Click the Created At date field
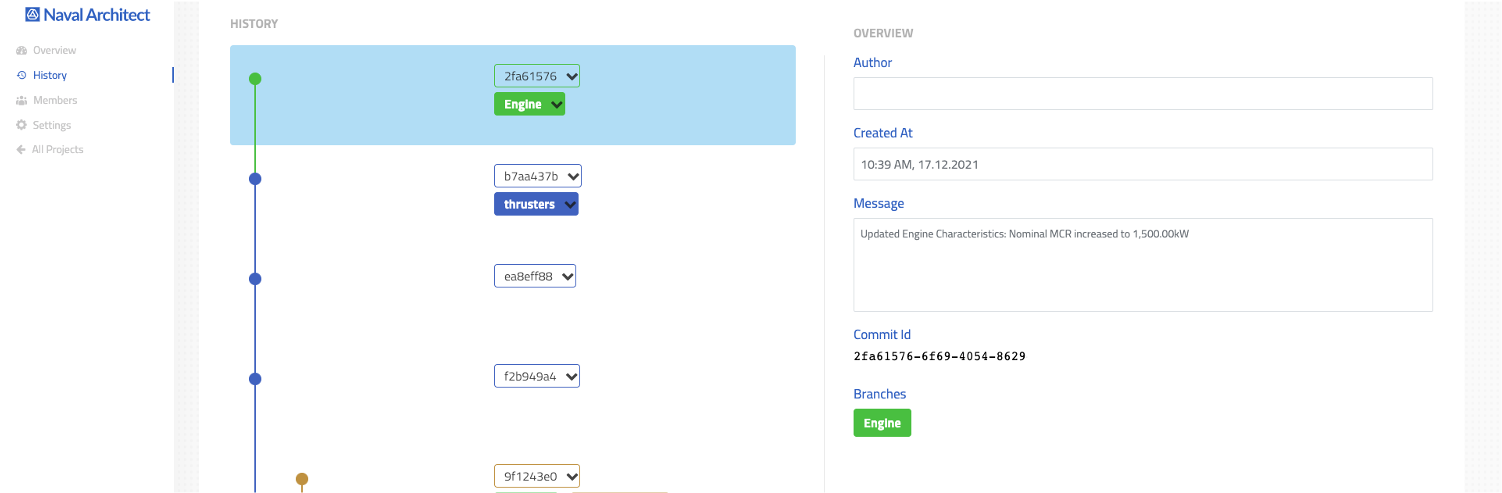 click(x=1143, y=164)
